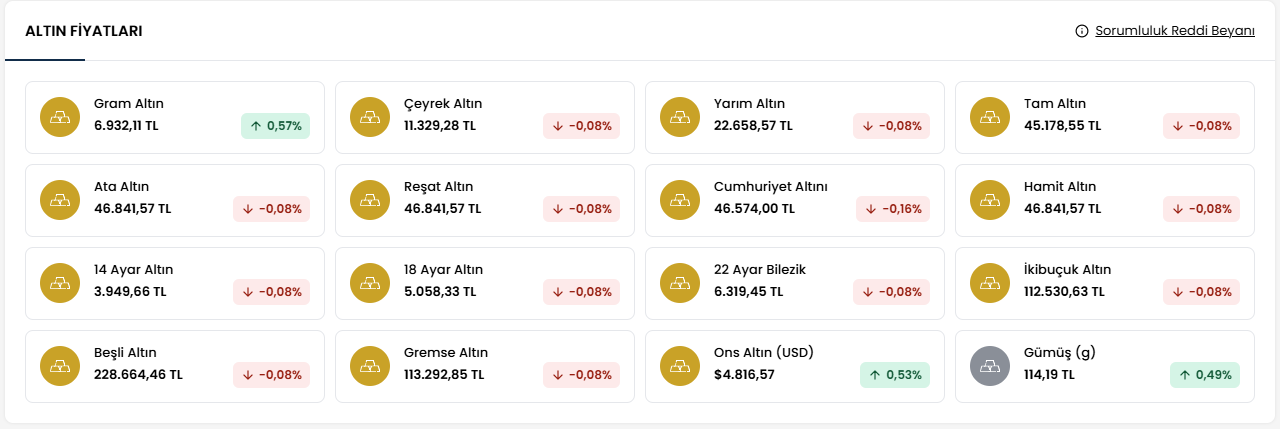This screenshot has height=429, width=1280.
Task: Click the Gram Altın gold bar icon
Action: point(59,117)
